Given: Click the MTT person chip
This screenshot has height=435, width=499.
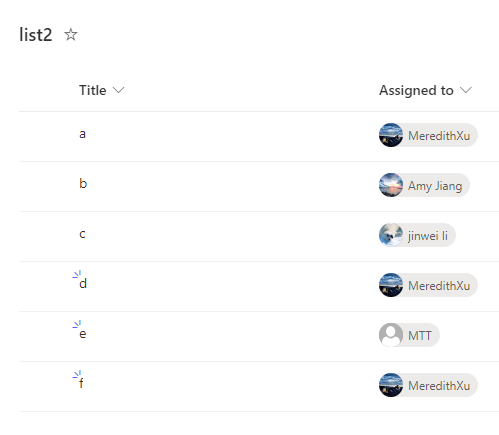Looking at the screenshot, I should pos(409,335).
